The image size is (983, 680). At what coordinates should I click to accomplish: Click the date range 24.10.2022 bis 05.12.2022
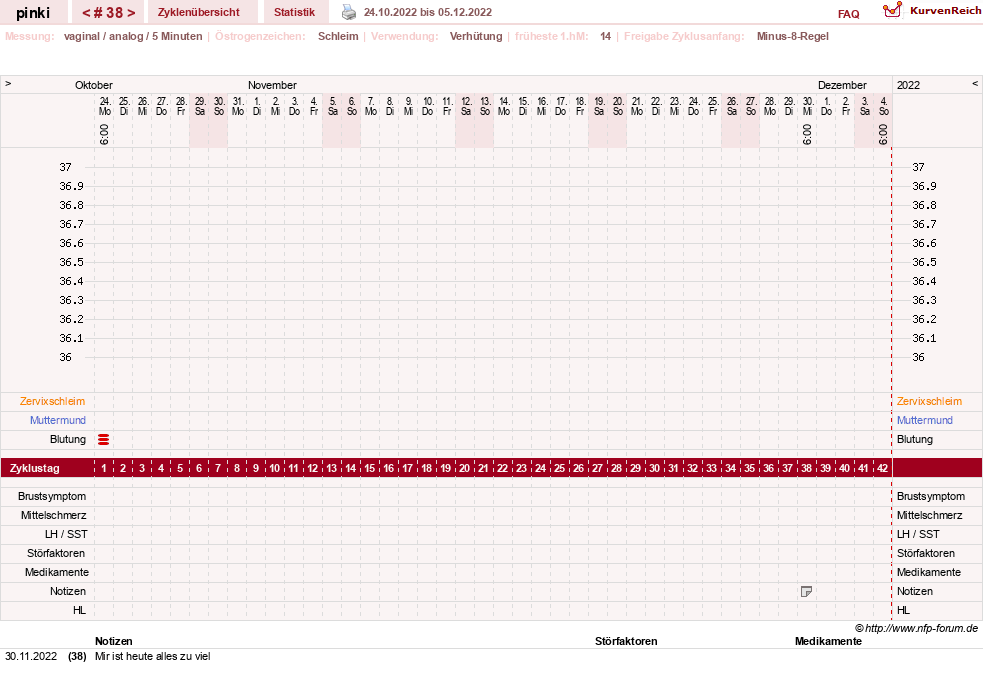click(x=428, y=12)
